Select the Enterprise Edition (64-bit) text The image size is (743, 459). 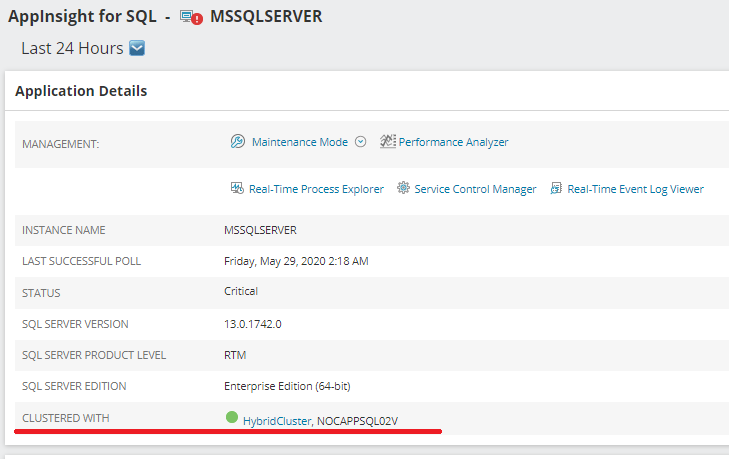click(x=287, y=386)
